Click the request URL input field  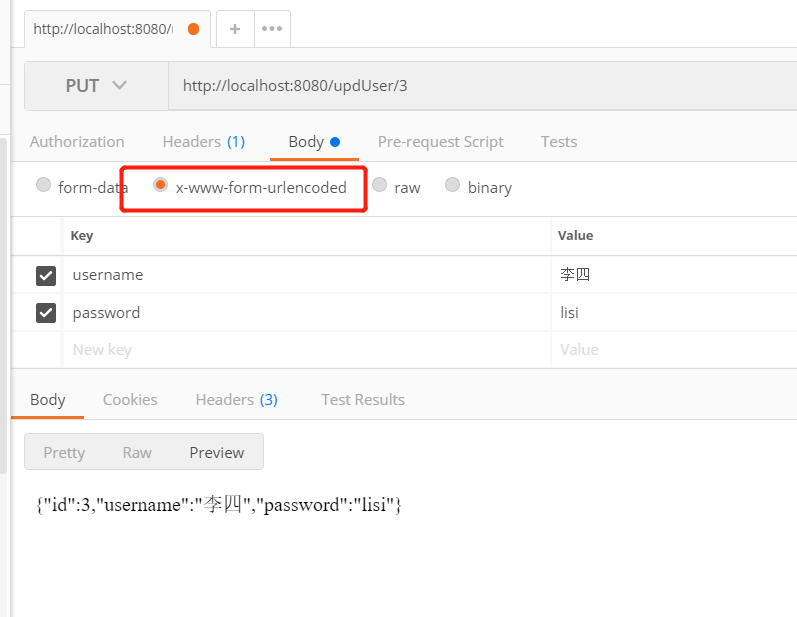pyautogui.click(x=480, y=86)
